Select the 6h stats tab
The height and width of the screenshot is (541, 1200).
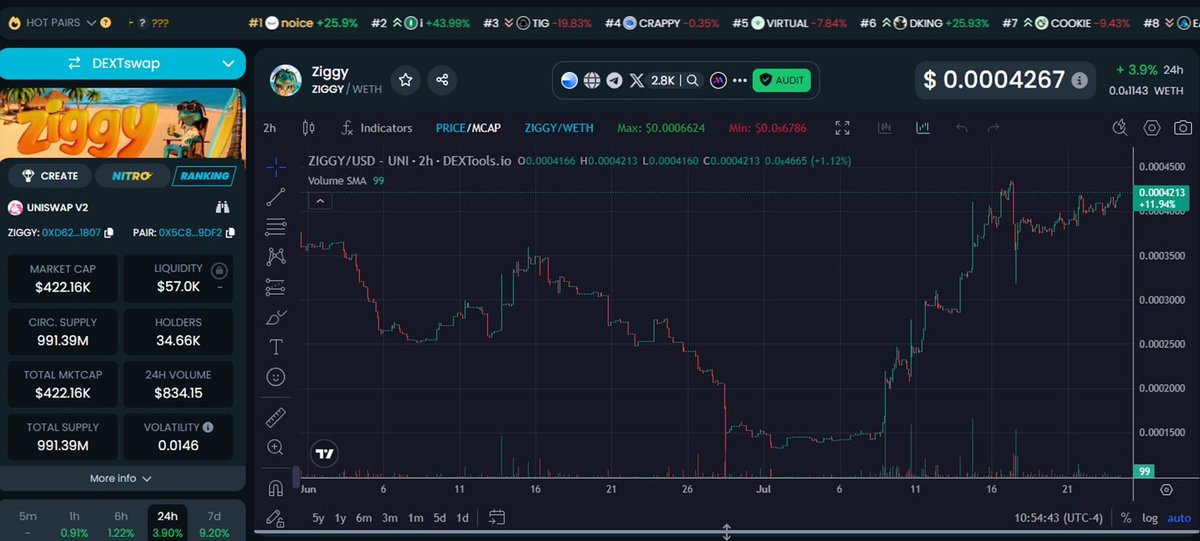(x=120, y=522)
